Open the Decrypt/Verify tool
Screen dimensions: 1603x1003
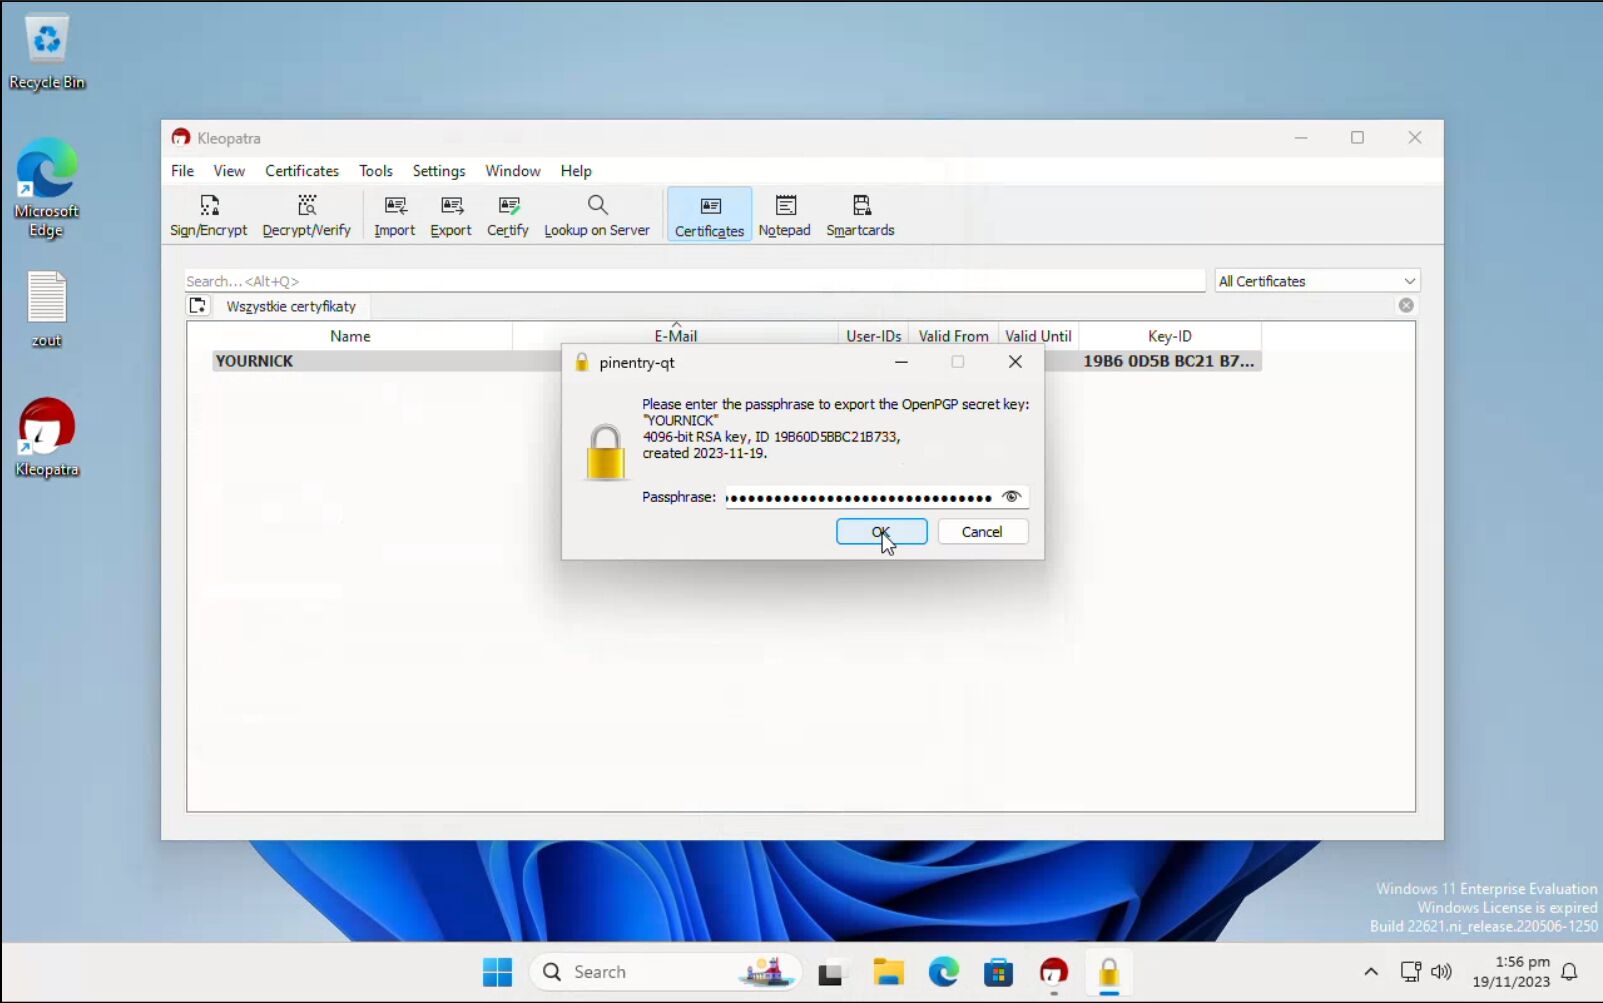(306, 214)
